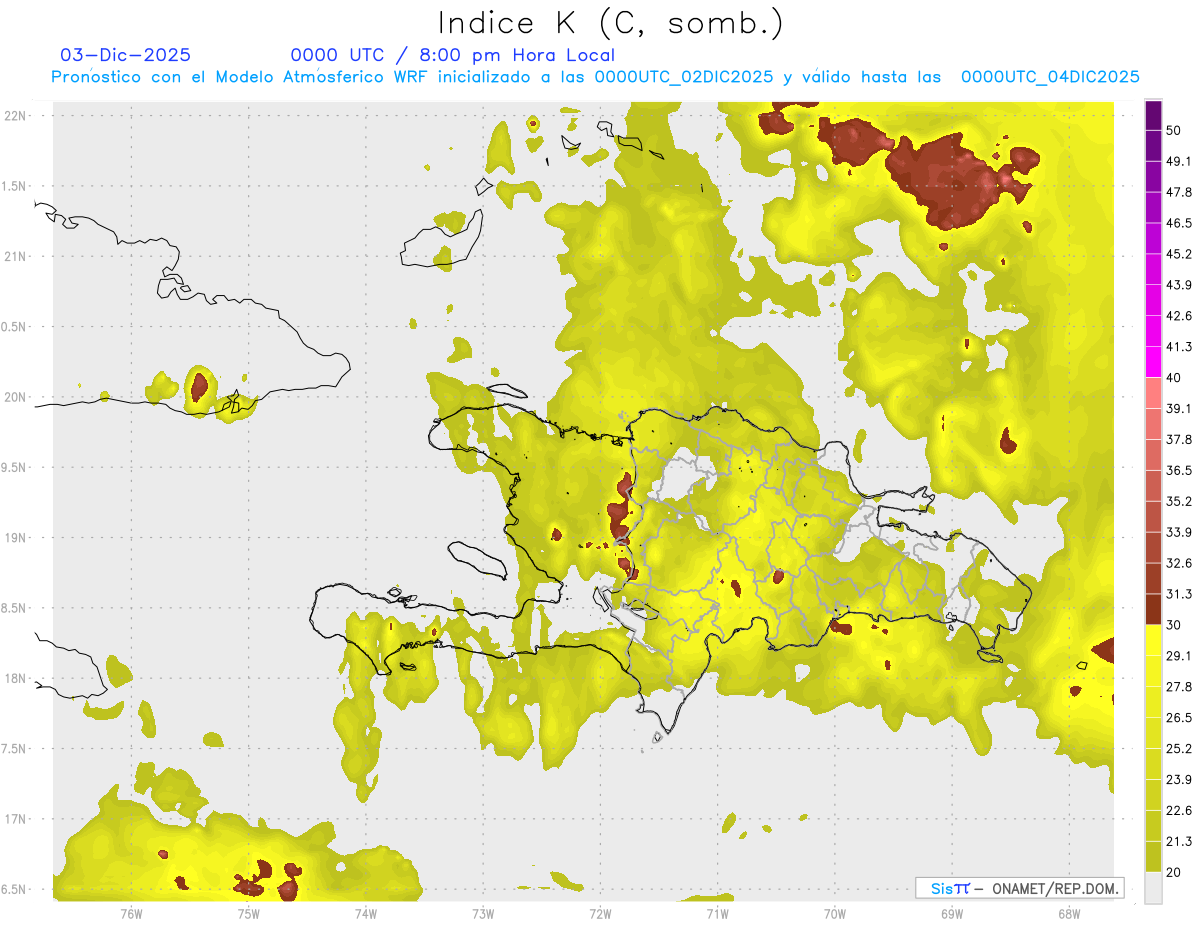This screenshot has width=1200, height=927.
Task: Click legend value '23.9'
Action: point(1178,779)
